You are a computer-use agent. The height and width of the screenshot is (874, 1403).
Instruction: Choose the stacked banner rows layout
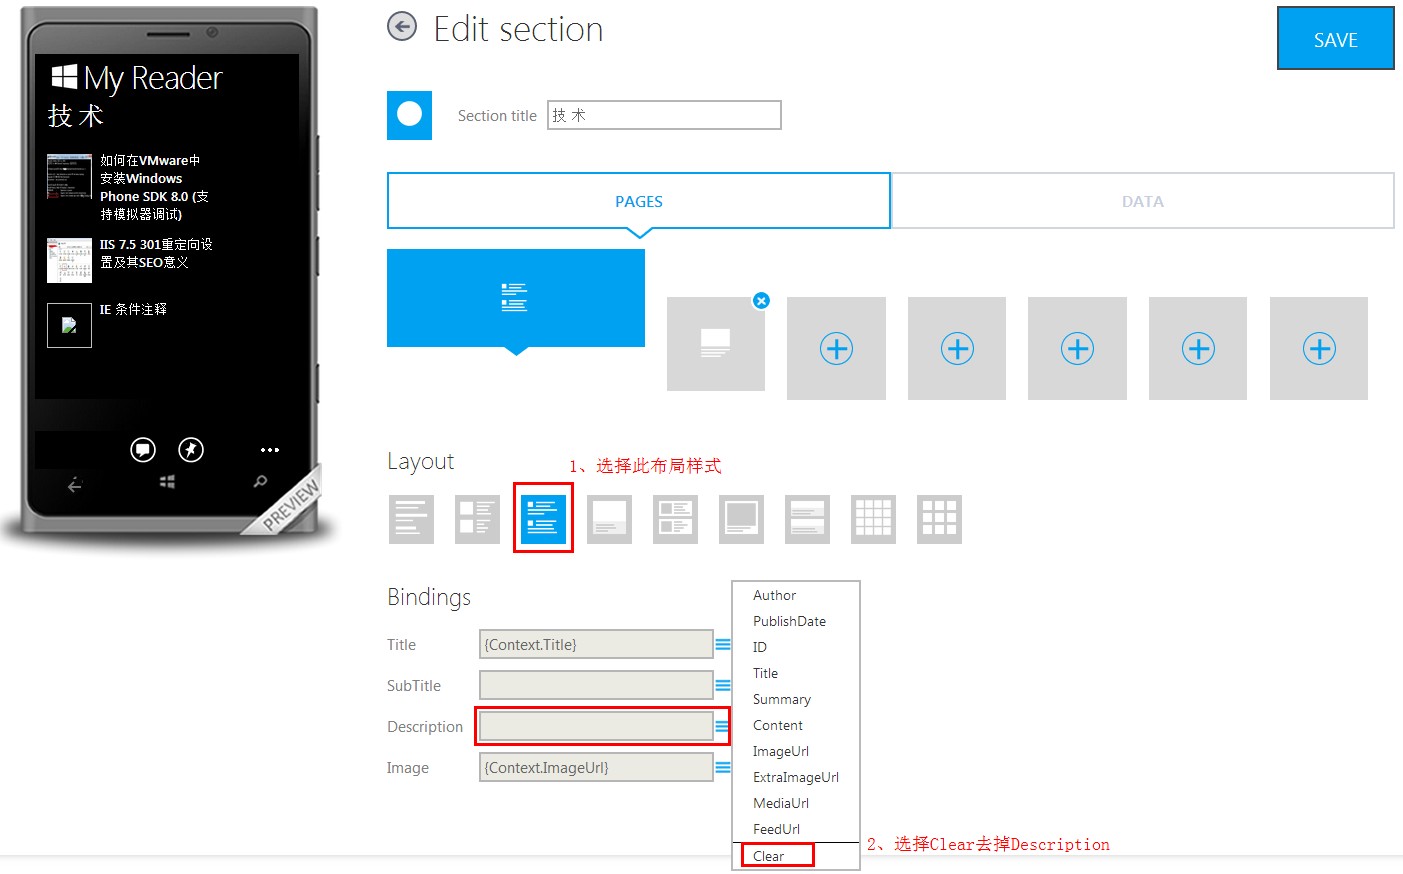pos(807,519)
